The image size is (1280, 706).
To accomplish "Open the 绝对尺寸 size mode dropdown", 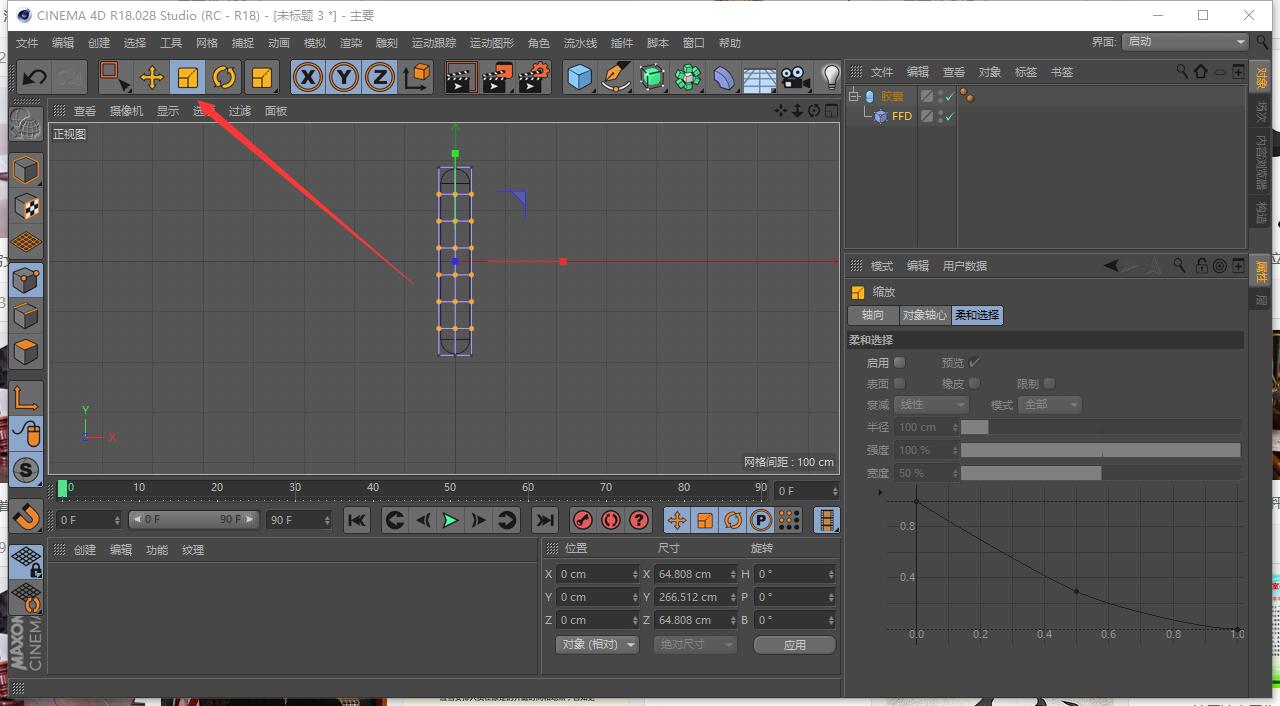I will [x=695, y=645].
